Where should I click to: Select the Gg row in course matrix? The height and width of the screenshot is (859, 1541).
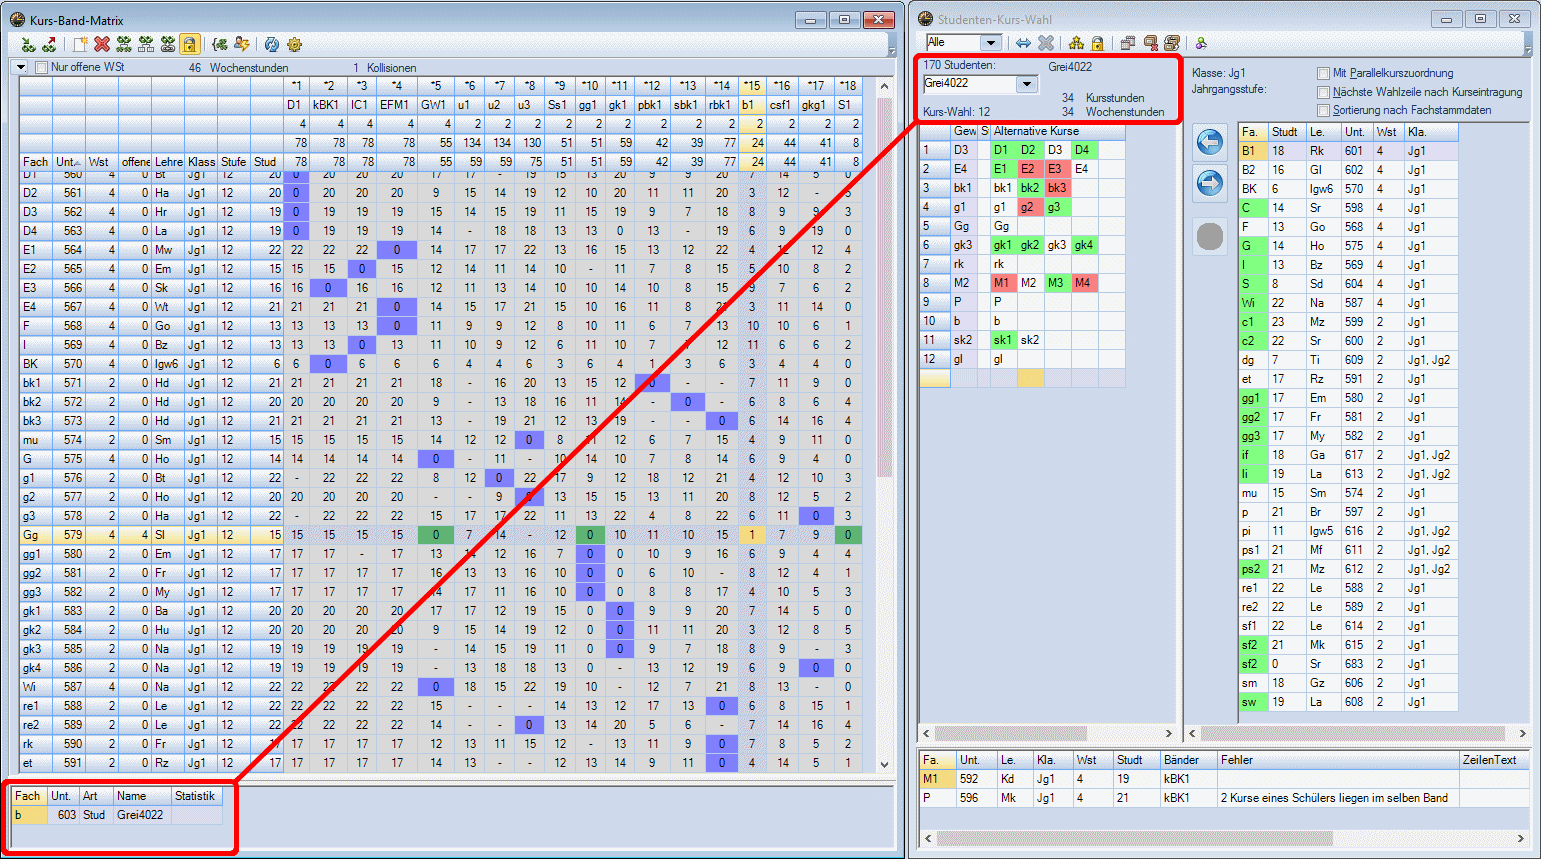(30, 535)
